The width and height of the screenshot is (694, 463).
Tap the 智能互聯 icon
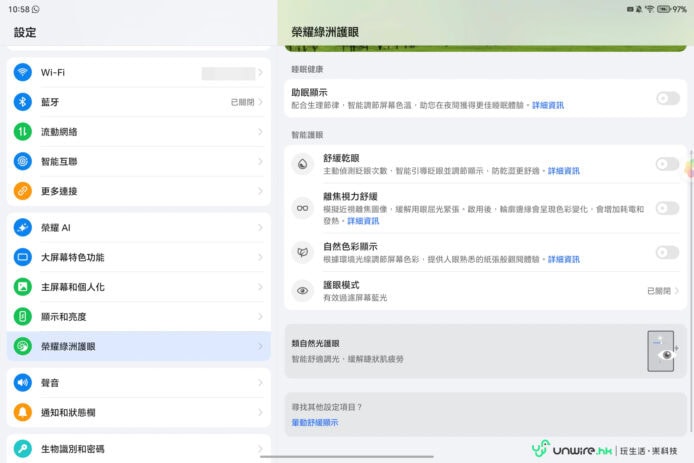22,161
